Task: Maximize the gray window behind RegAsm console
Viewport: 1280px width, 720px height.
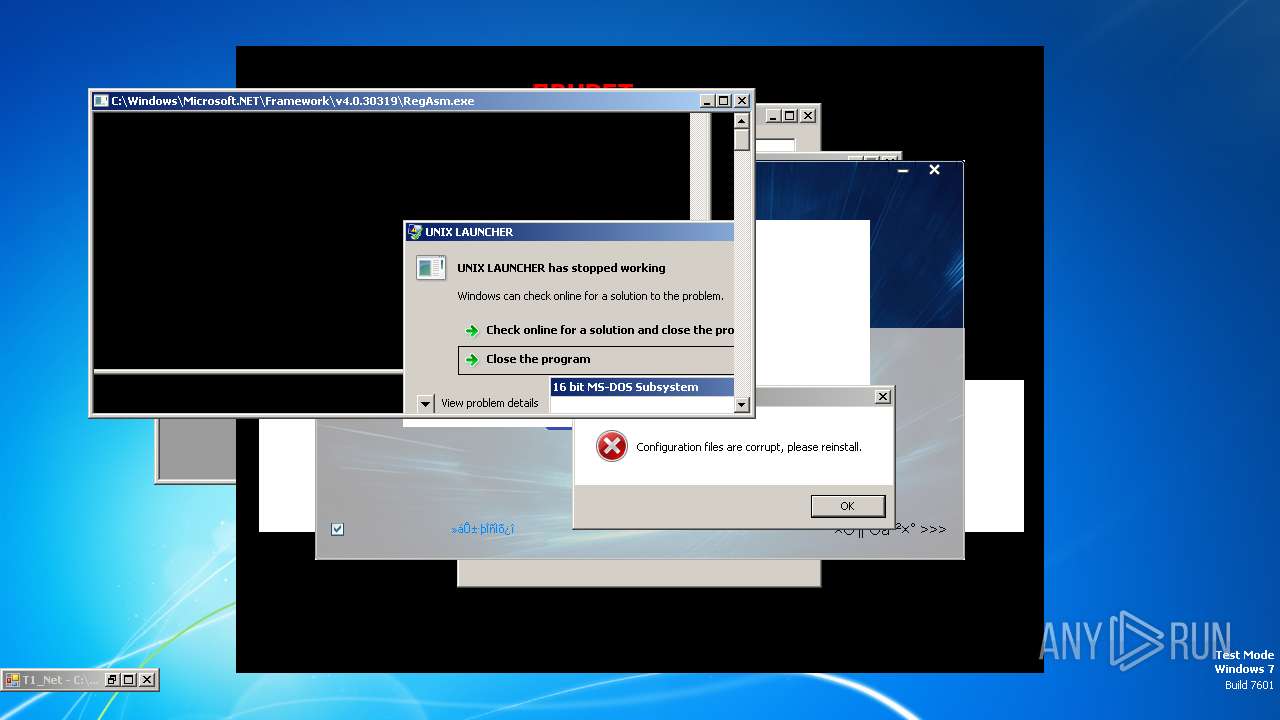Action: [x=789, y=116]
